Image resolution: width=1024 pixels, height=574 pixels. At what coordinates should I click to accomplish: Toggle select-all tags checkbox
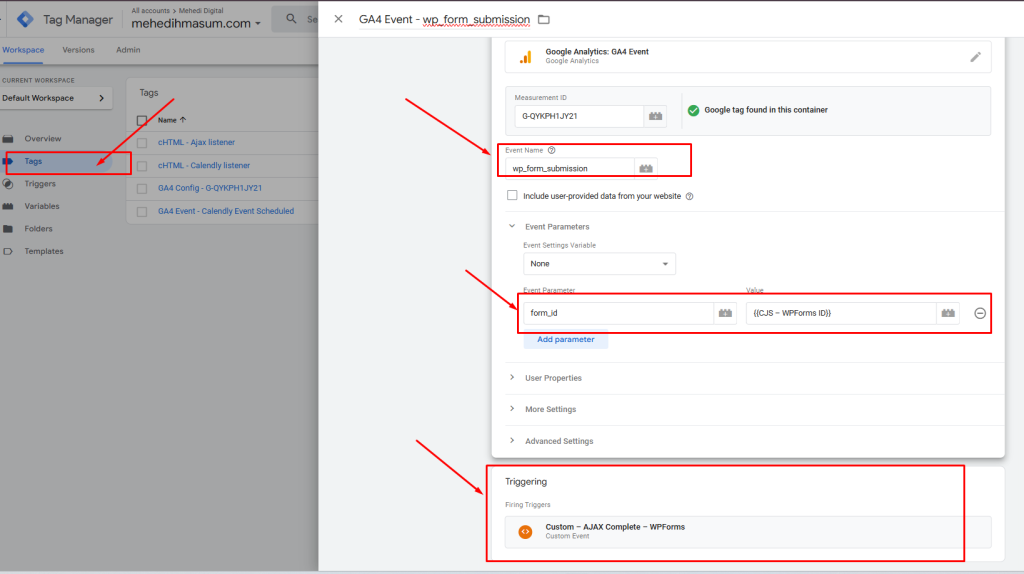(142, 120)
